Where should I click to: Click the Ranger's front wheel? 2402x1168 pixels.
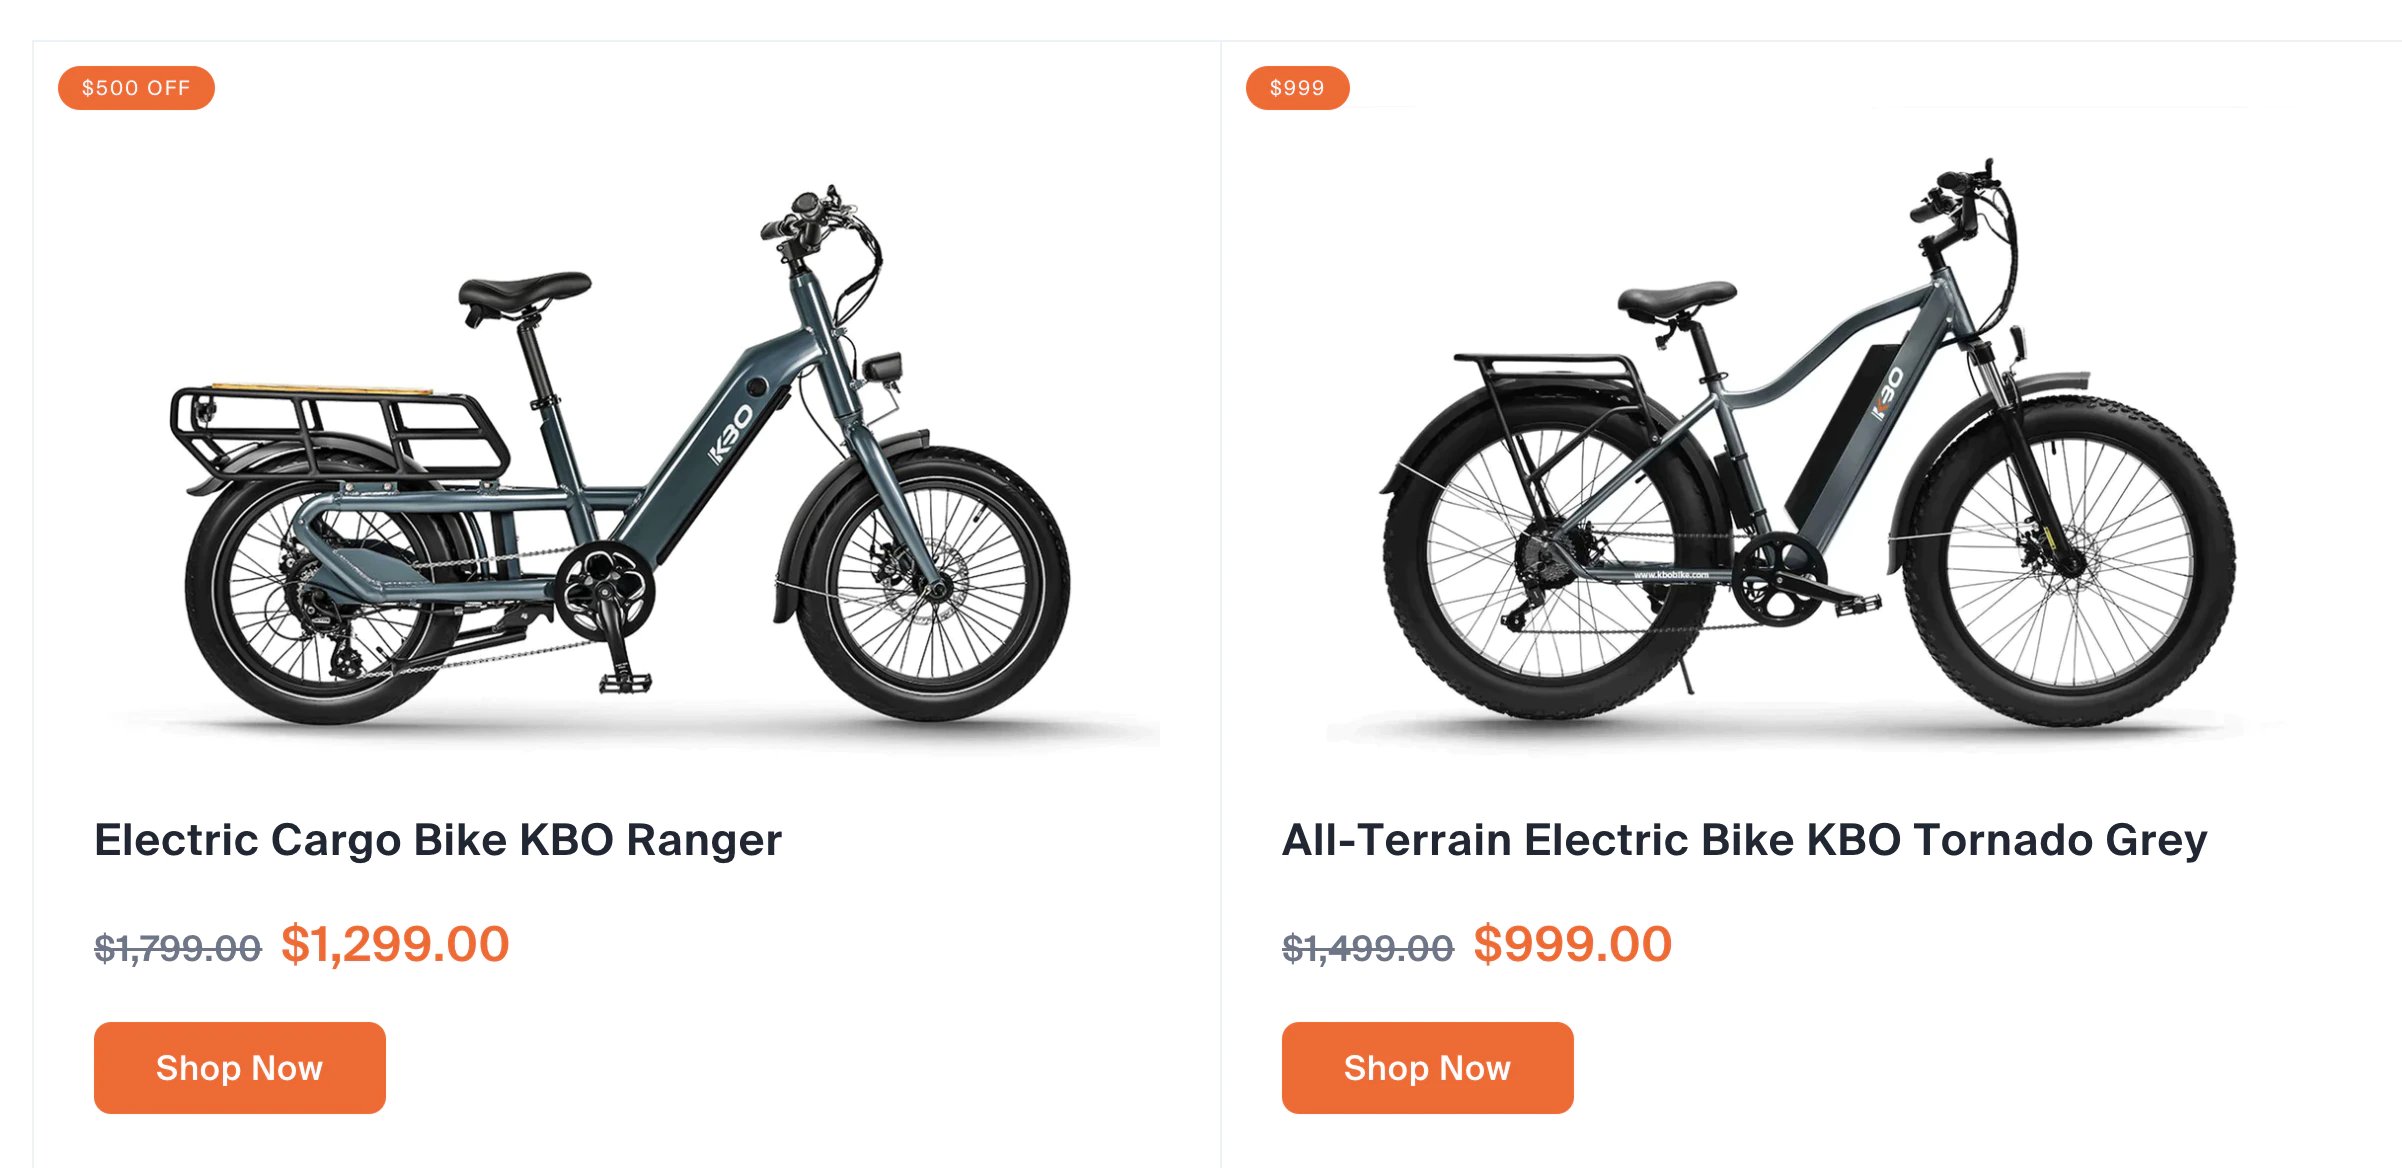[932, 584]
